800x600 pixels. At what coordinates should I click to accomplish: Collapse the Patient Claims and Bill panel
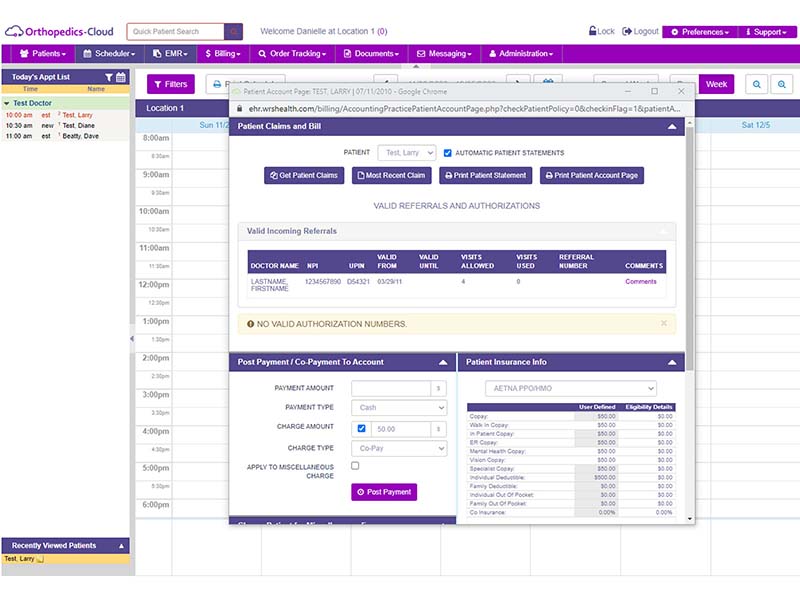click(672, 127)
